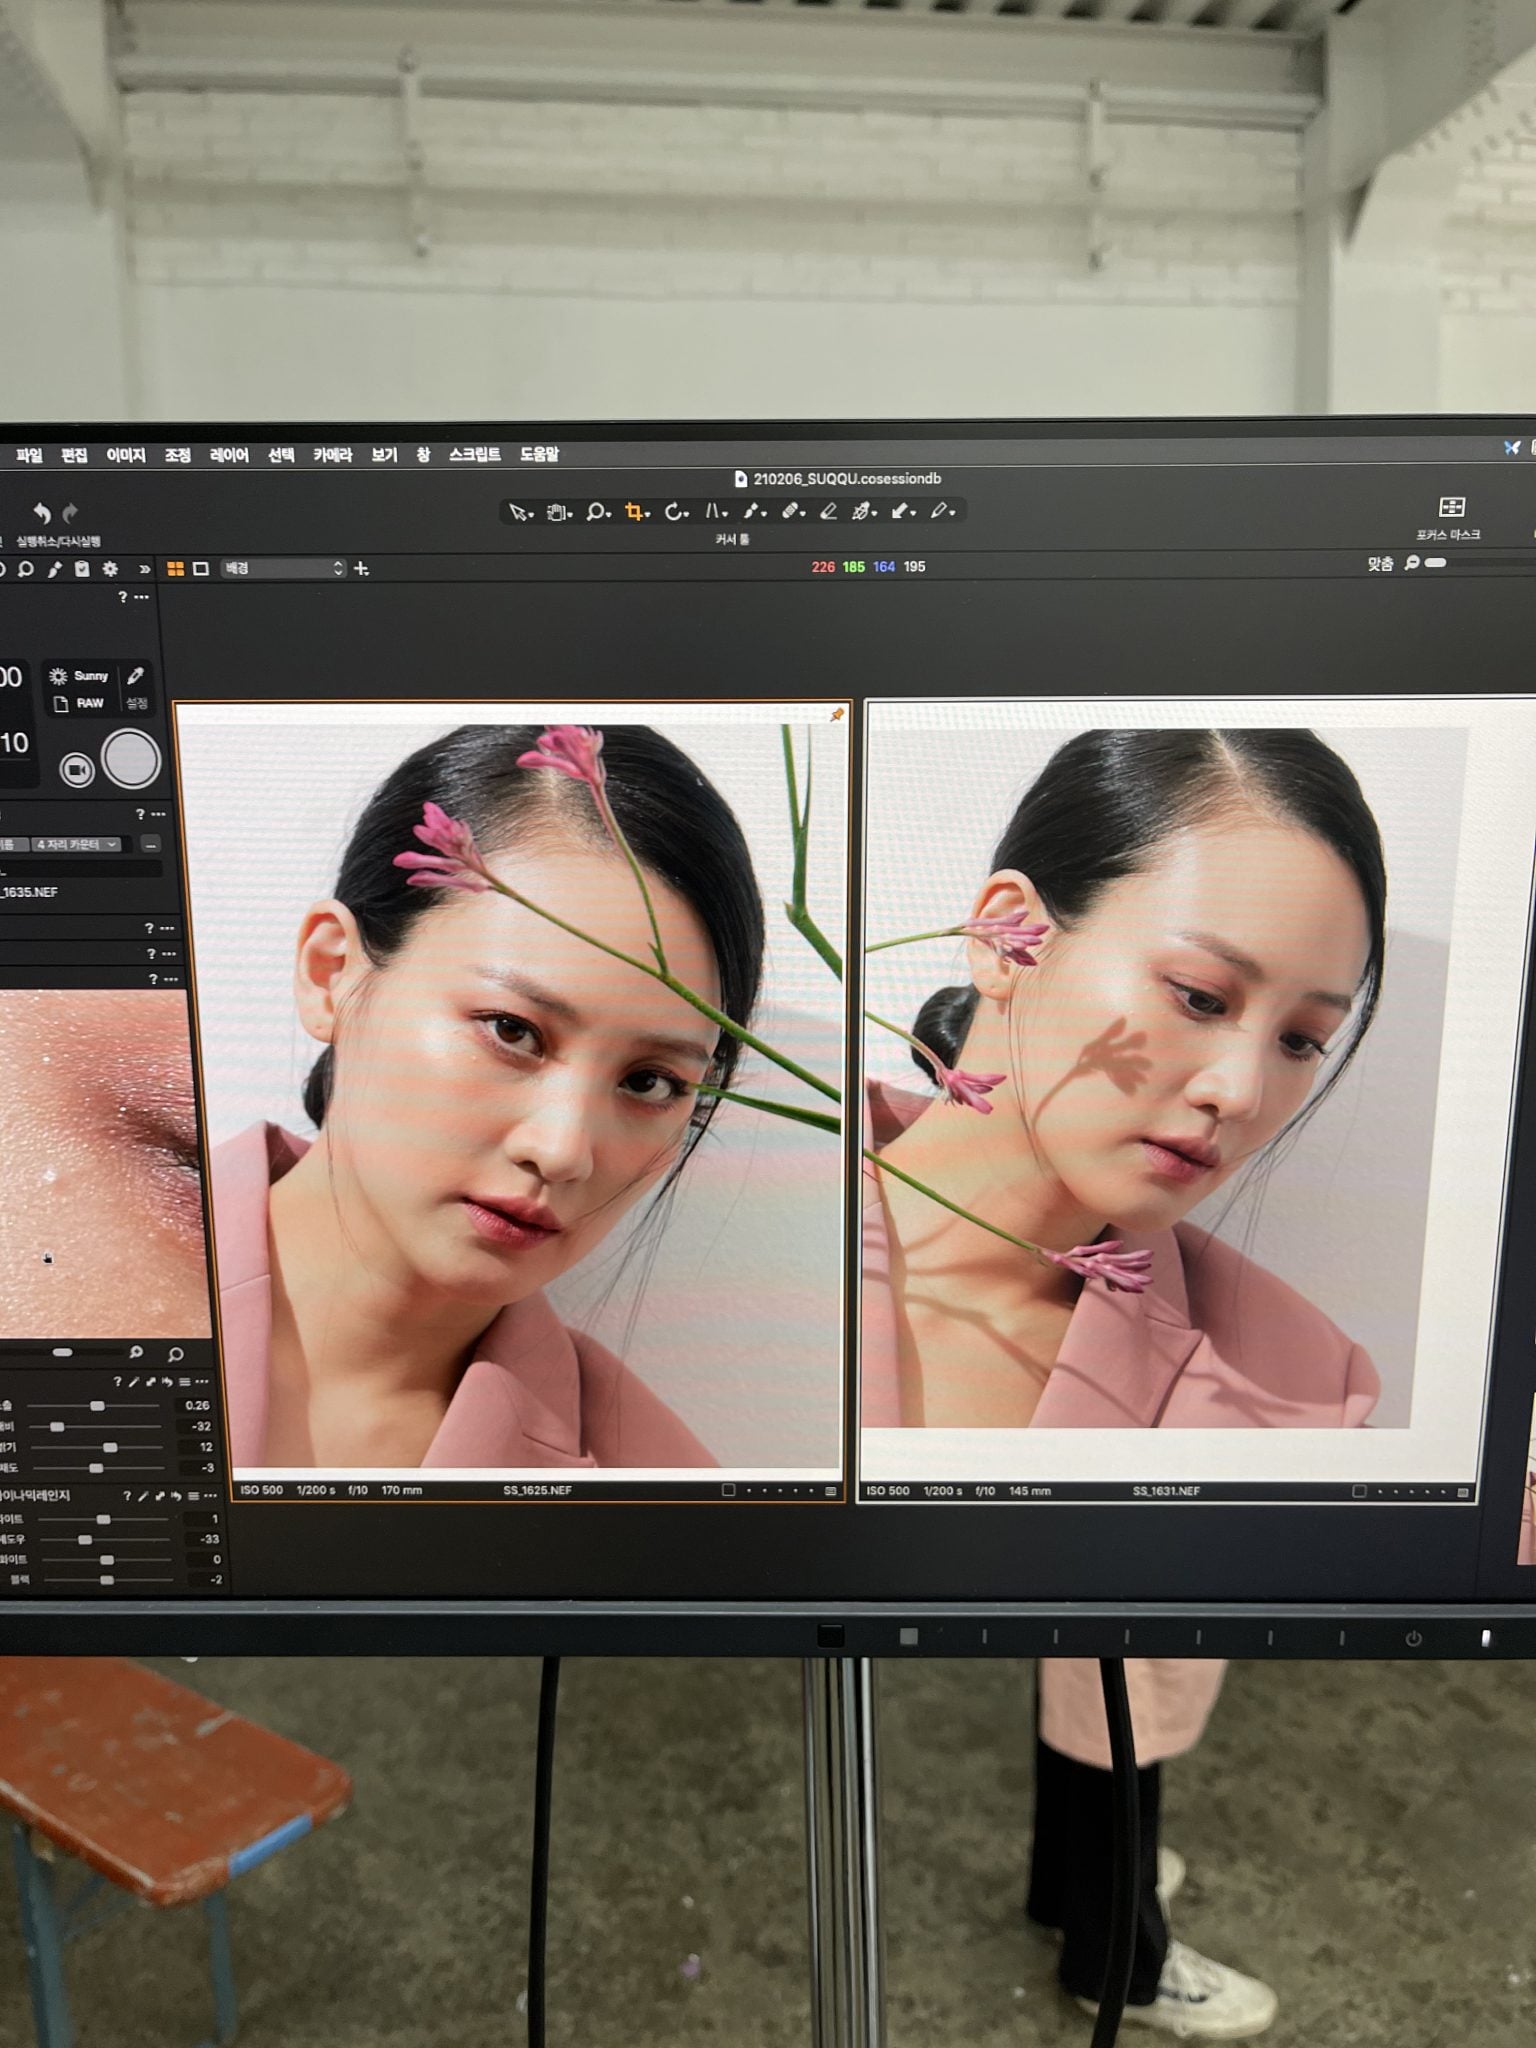Switch to multi-view grid viewer mode
1536x2048 pixels.
coord(176,569)
